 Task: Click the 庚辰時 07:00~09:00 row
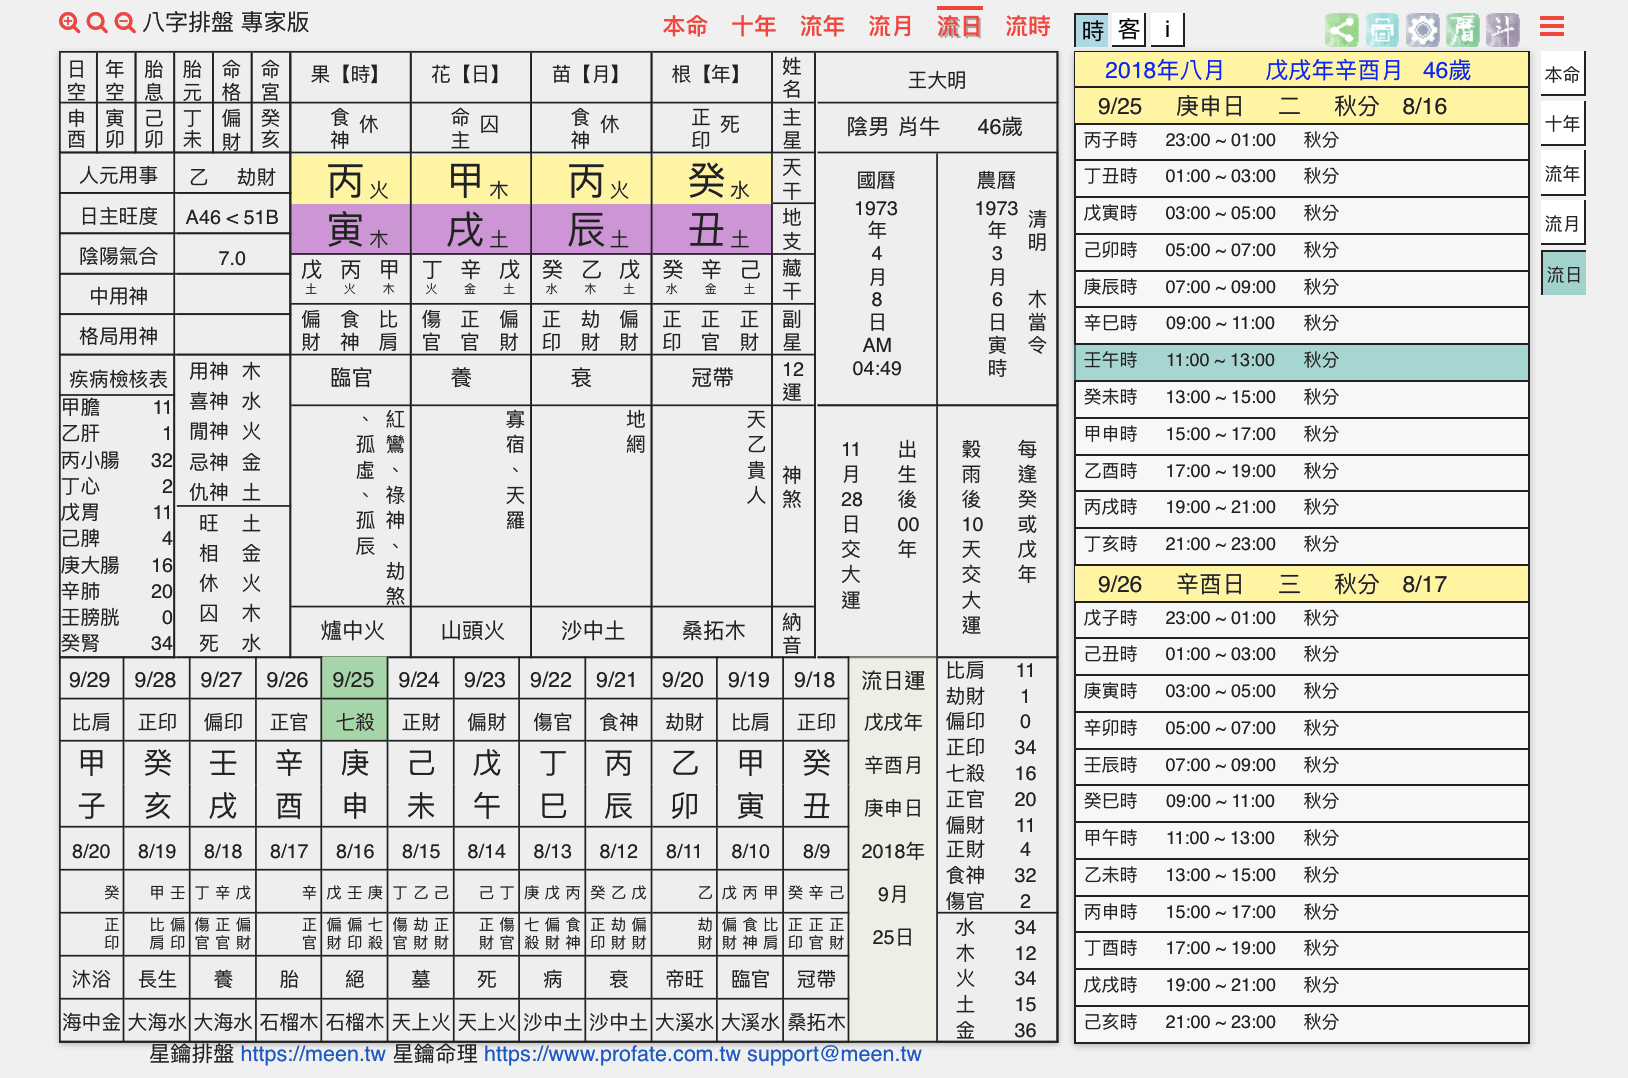click(x=1301, y=287)
